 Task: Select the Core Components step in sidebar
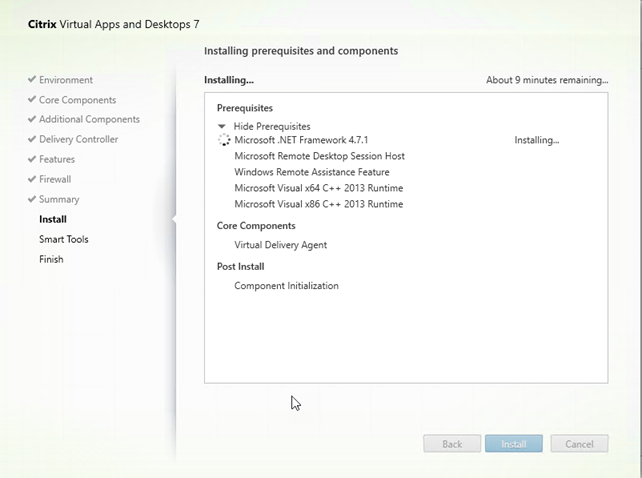[77, 100]
